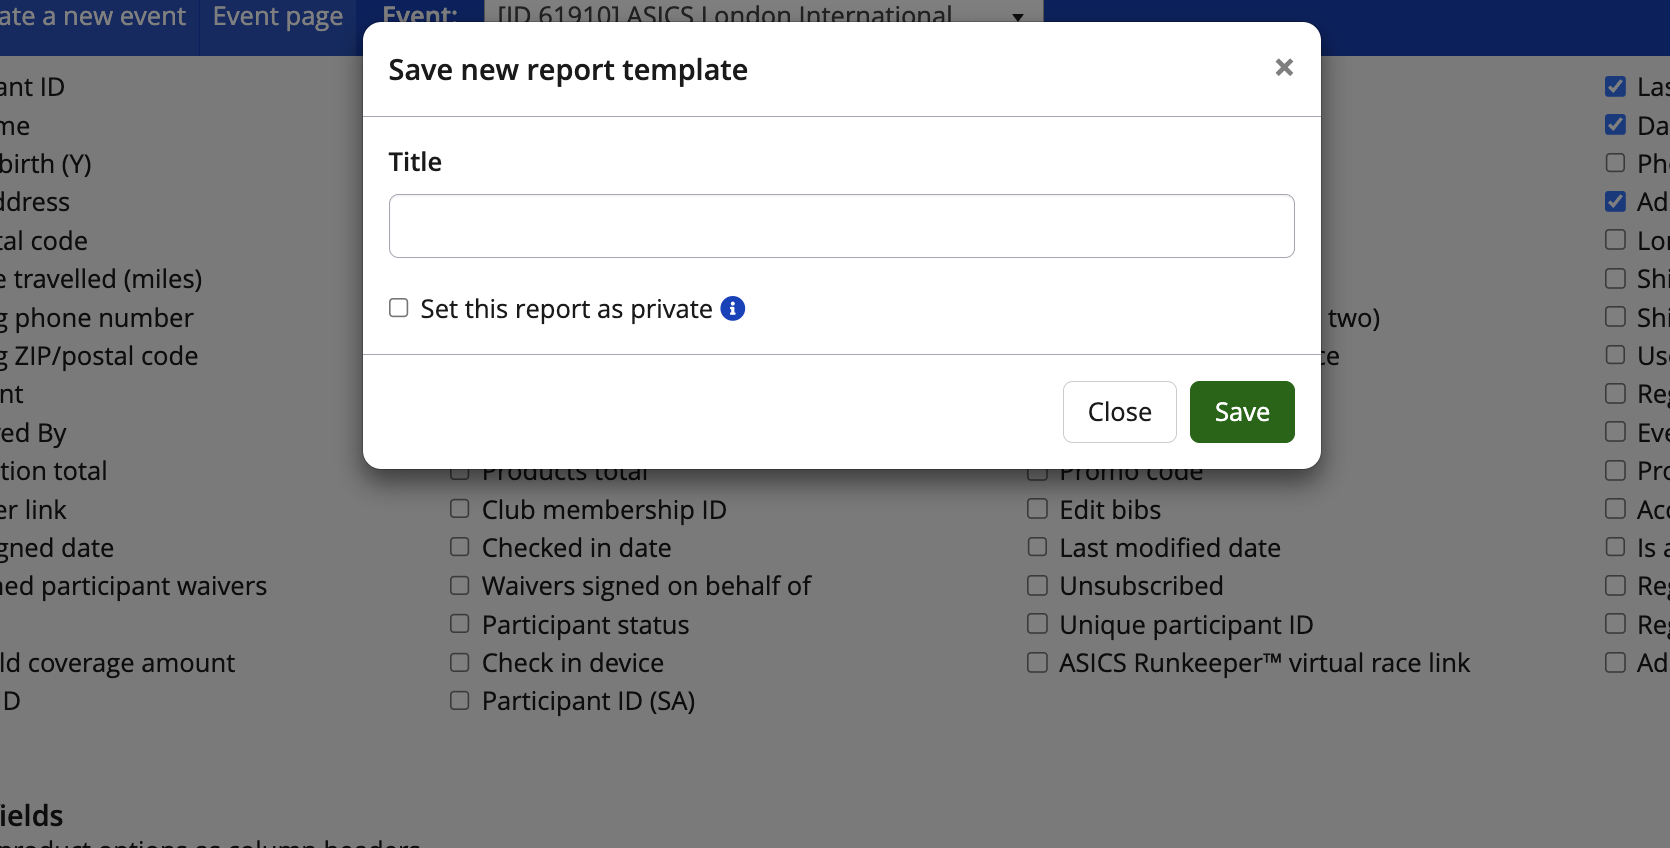Toggle the Check in device checkbox

460,662
